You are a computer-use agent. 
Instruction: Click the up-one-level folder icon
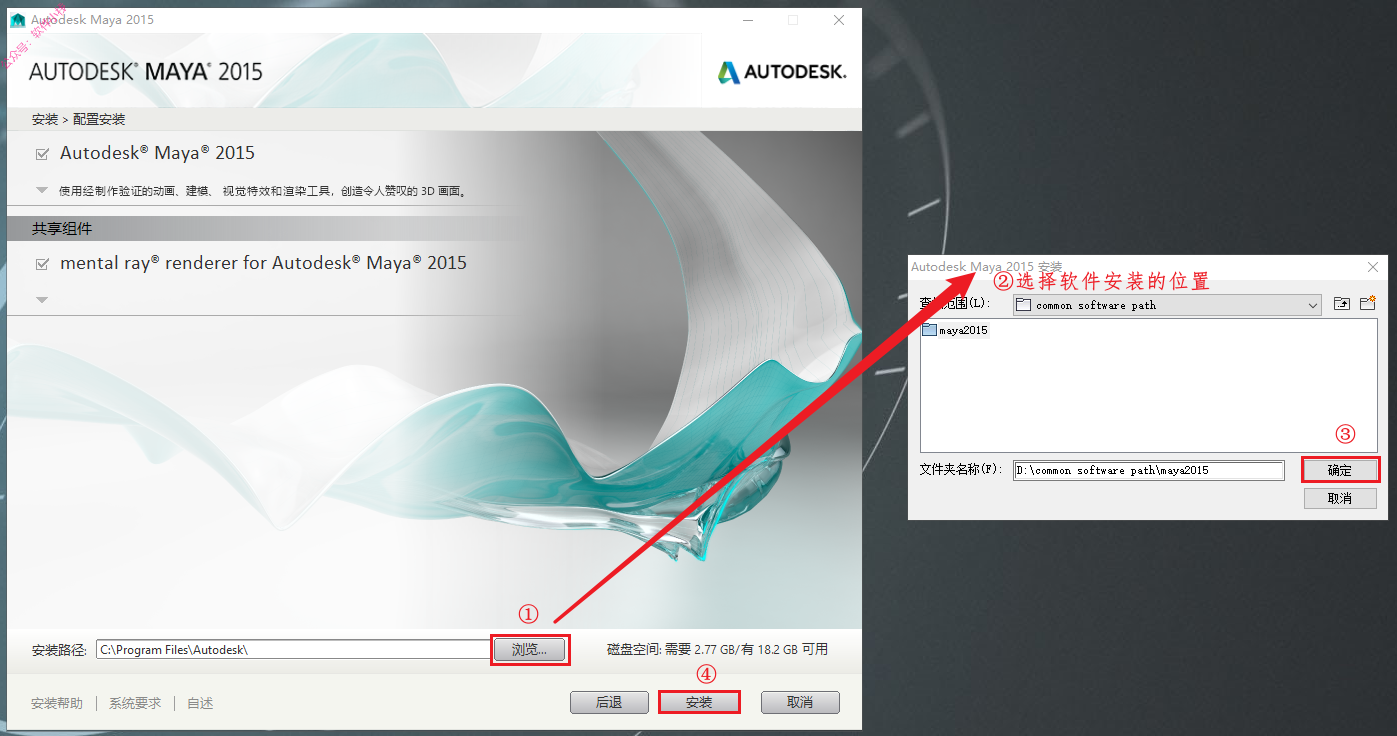pos(1342,303)
